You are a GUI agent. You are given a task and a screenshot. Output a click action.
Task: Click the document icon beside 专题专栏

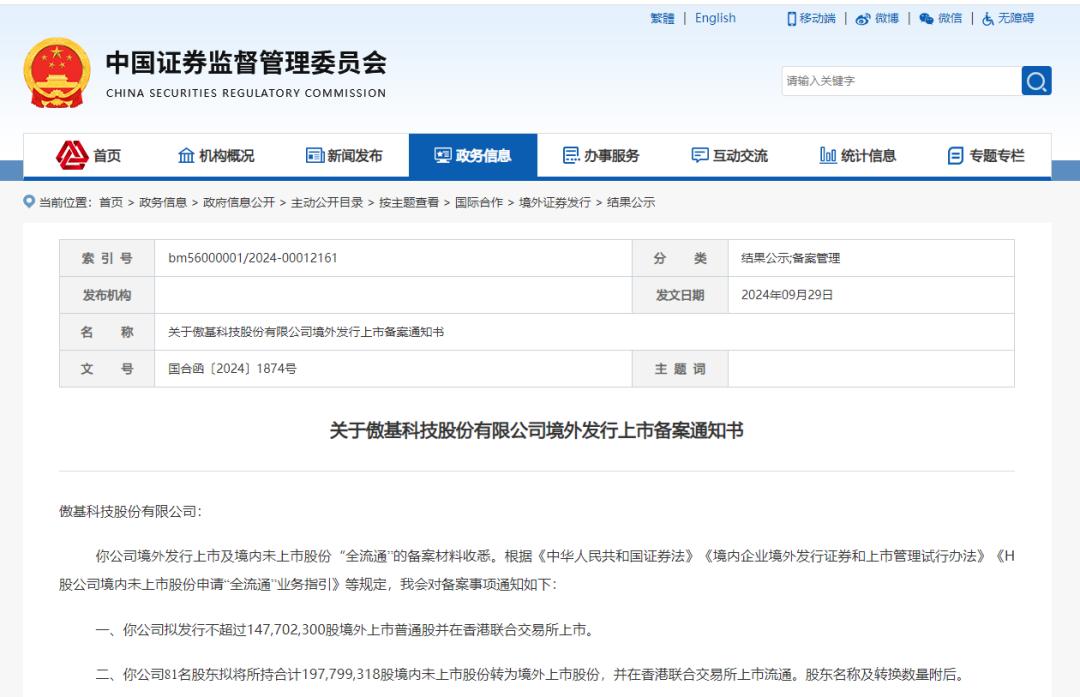(x=955, y=156)
